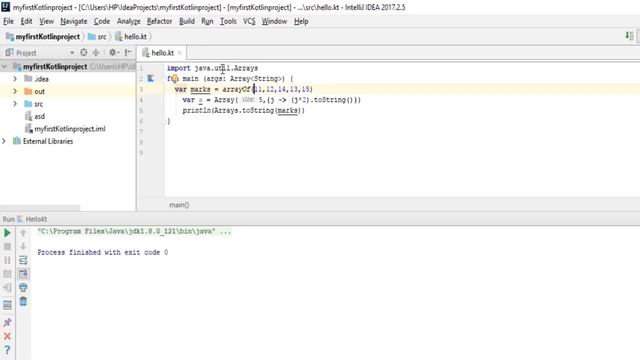Click the Restore layout icon in Run panel

pyautogui.click(x=7, y=305)
